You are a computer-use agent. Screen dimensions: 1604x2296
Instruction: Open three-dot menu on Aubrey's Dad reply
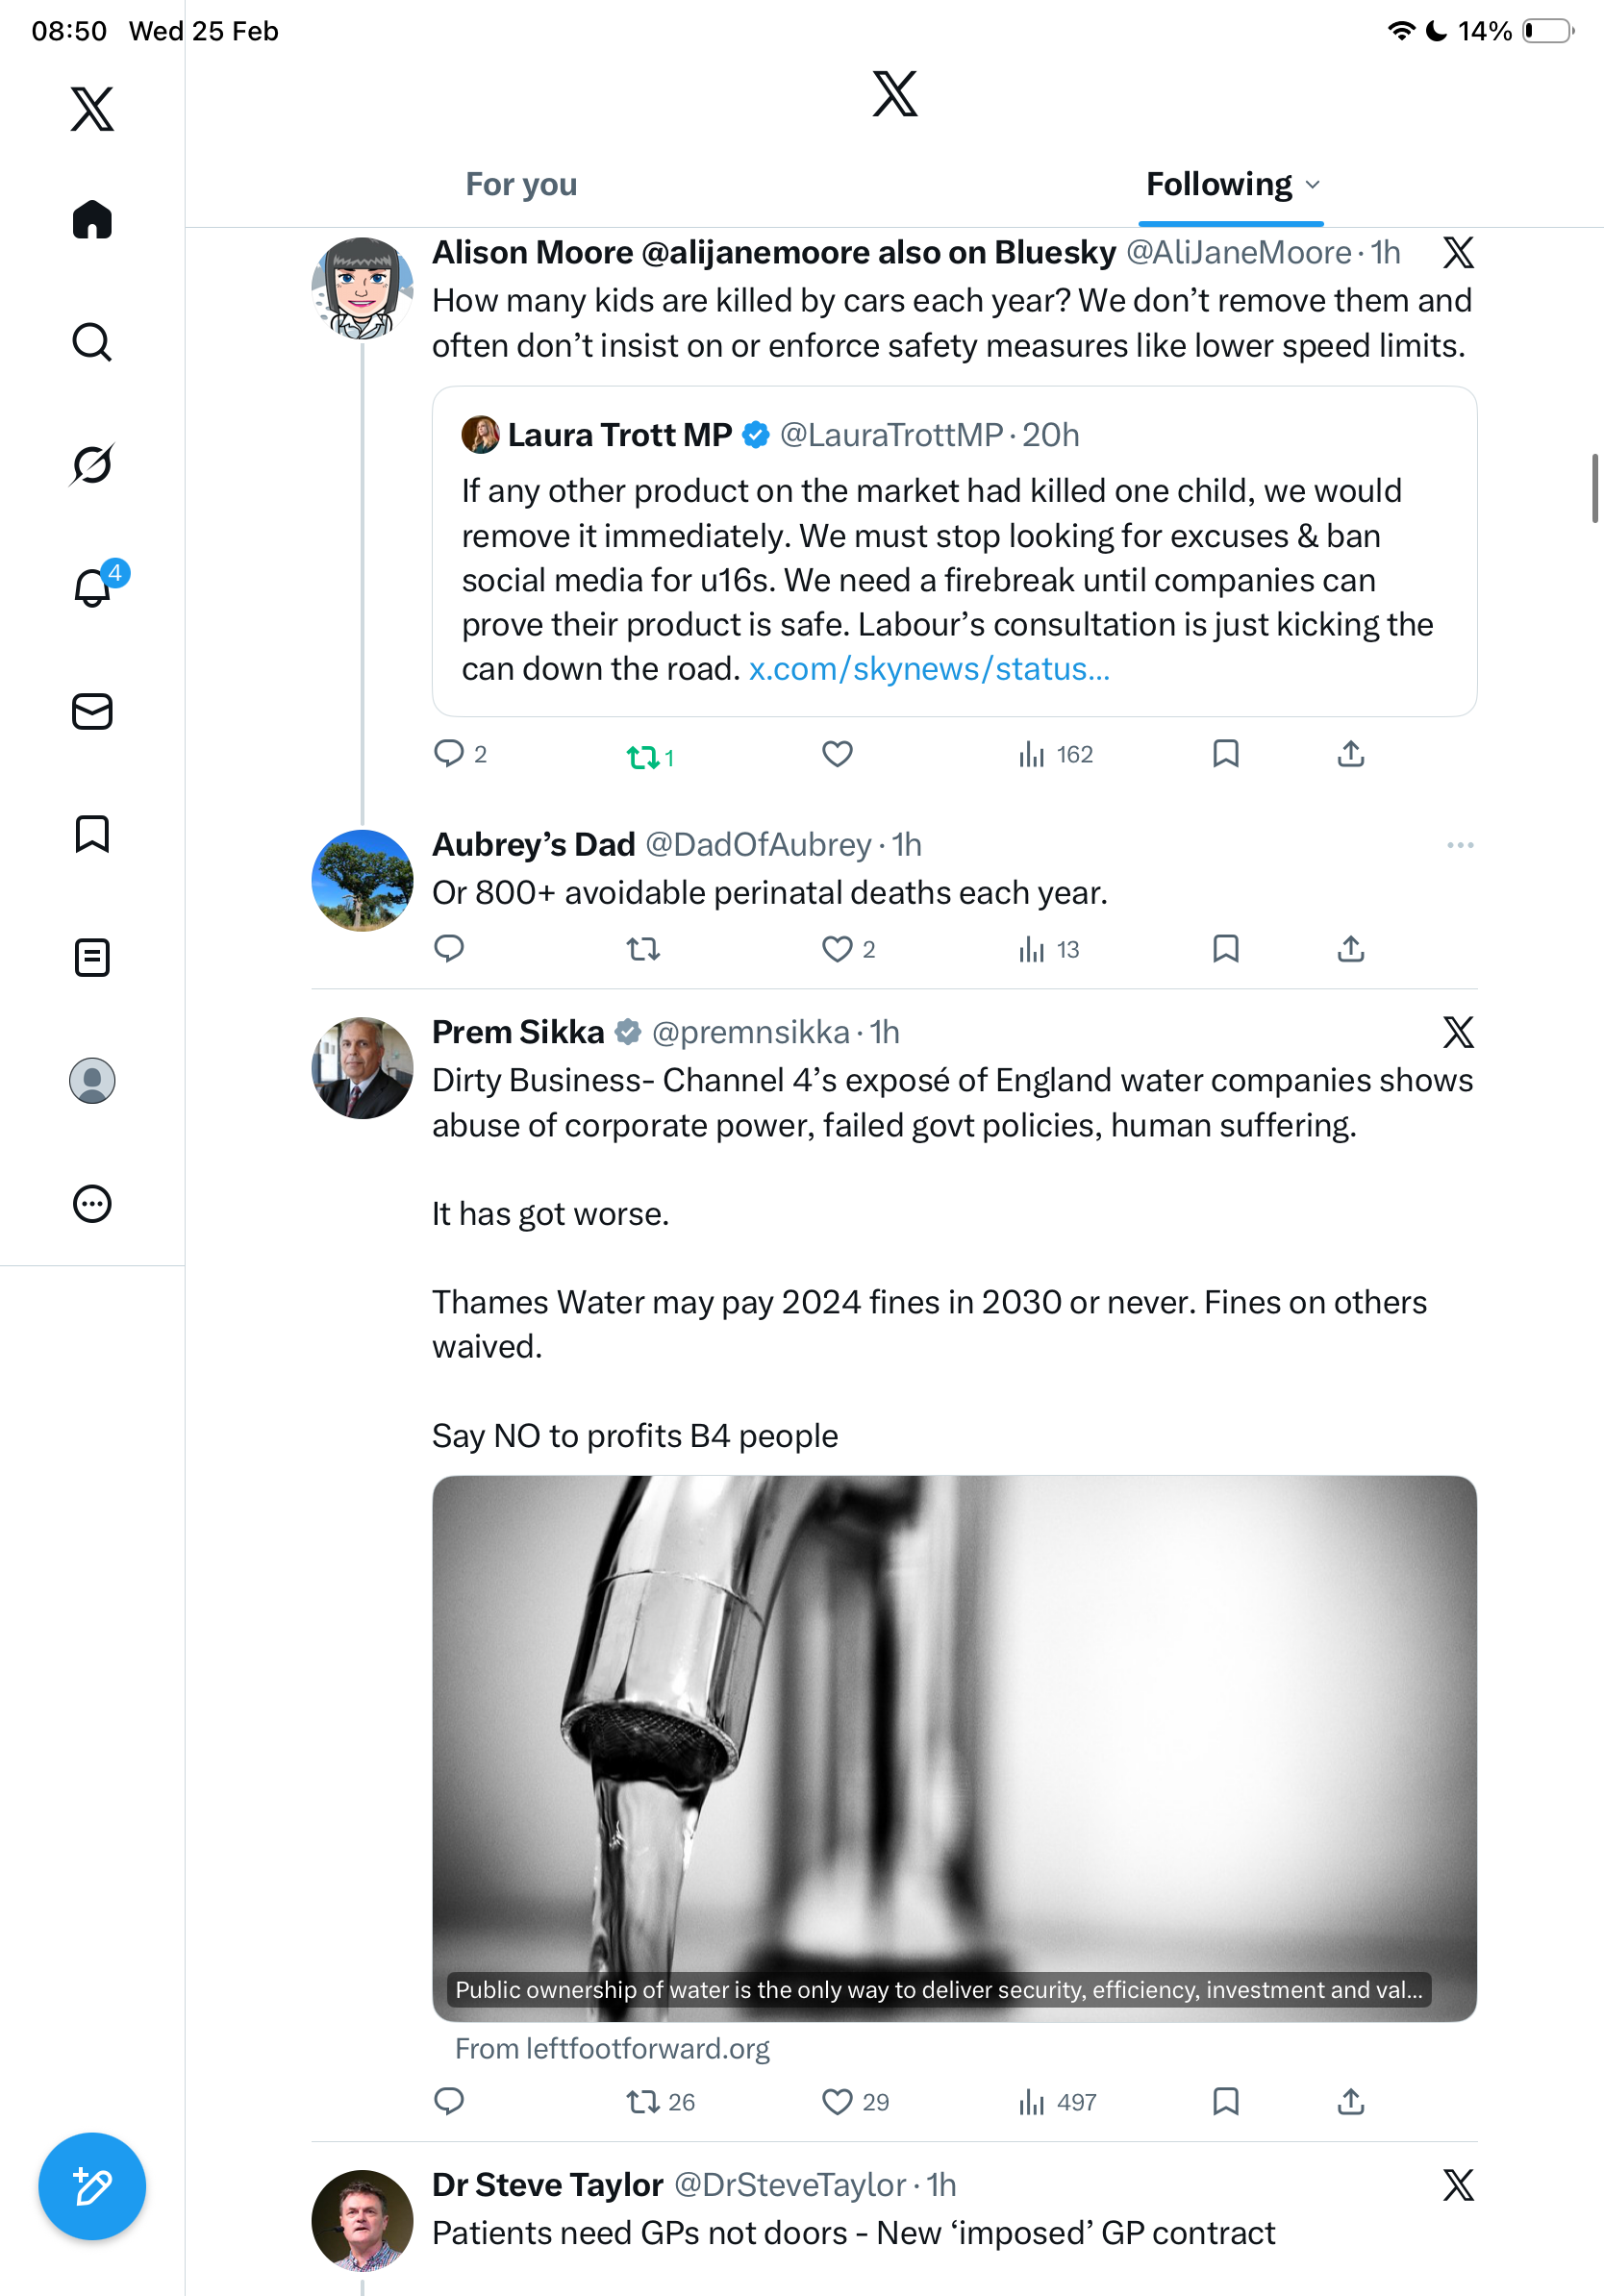(x=1459, y=845)
